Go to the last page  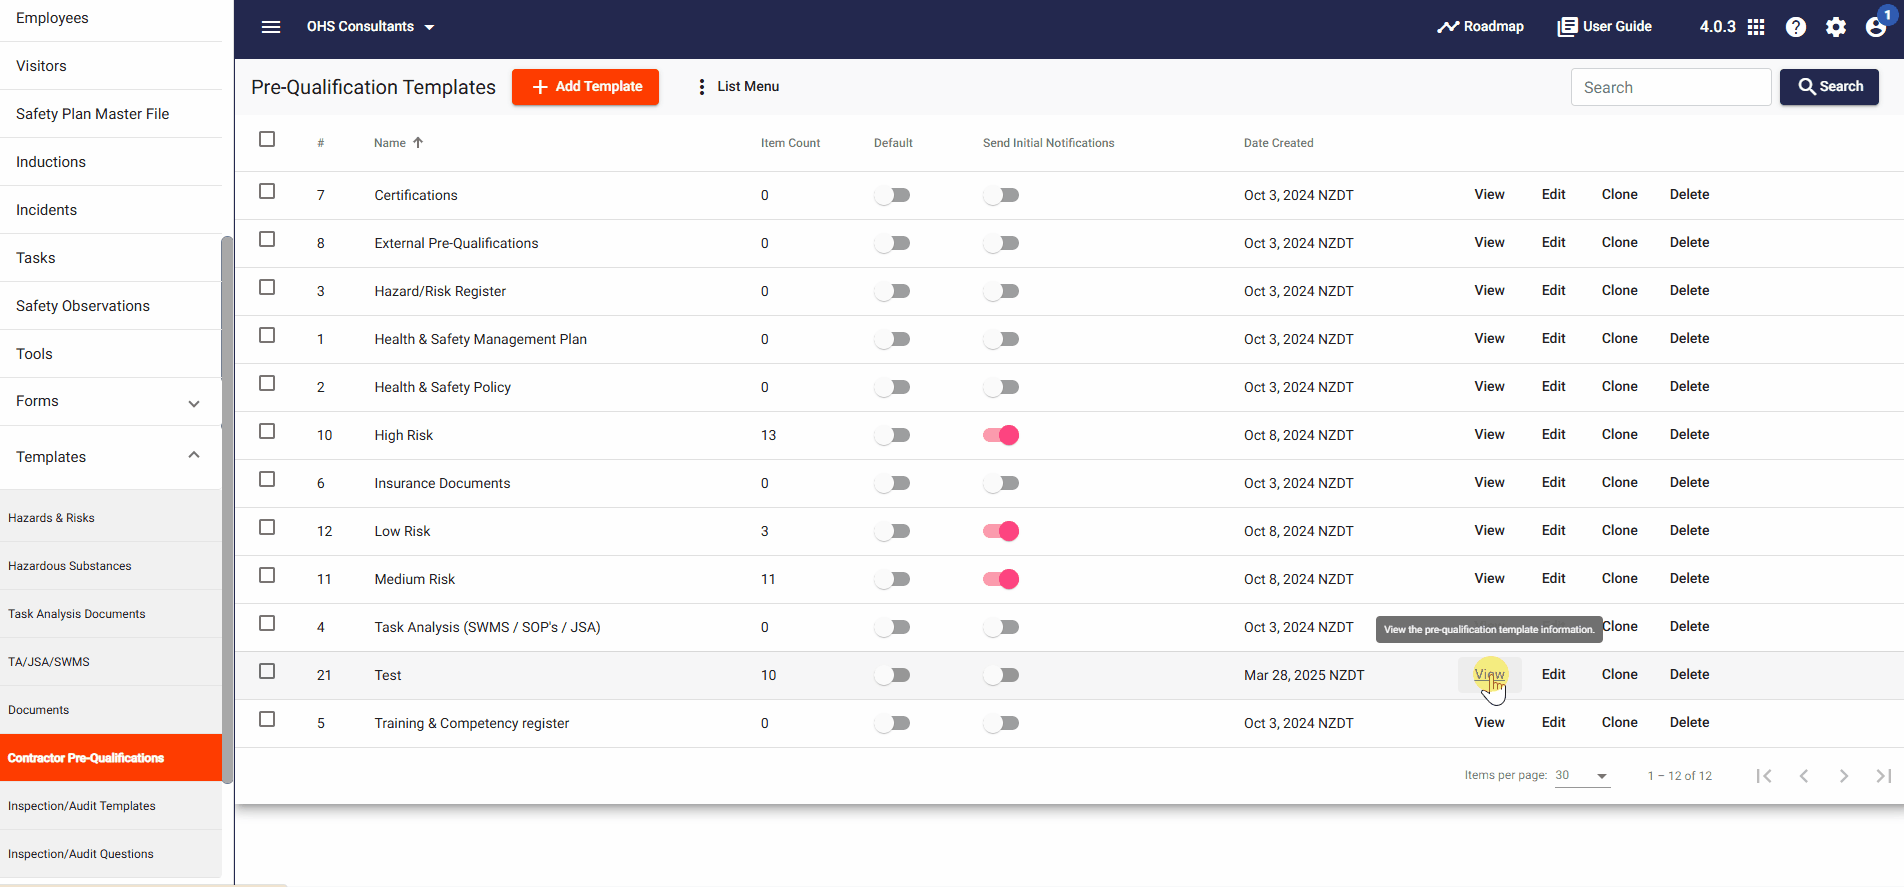pyautogui.click(x=1884, y=776)
